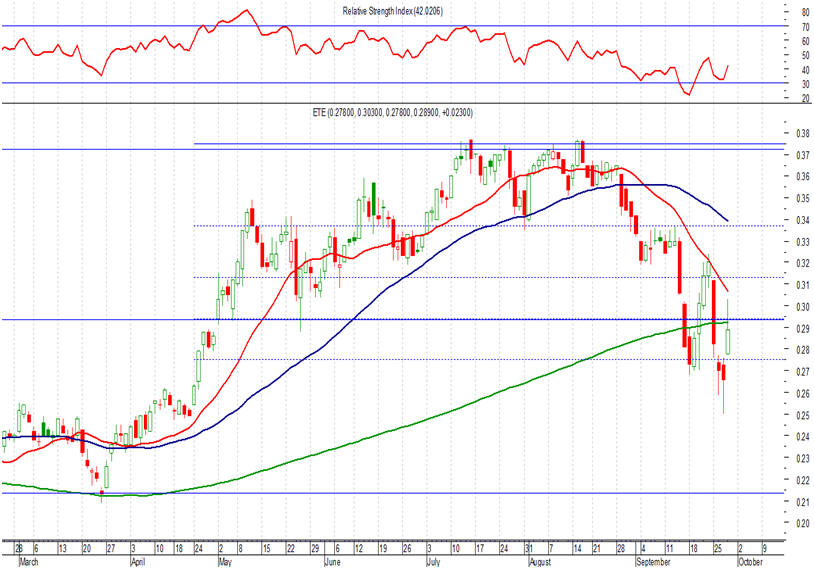Select the 0.27 price axis label

point(803,372)
